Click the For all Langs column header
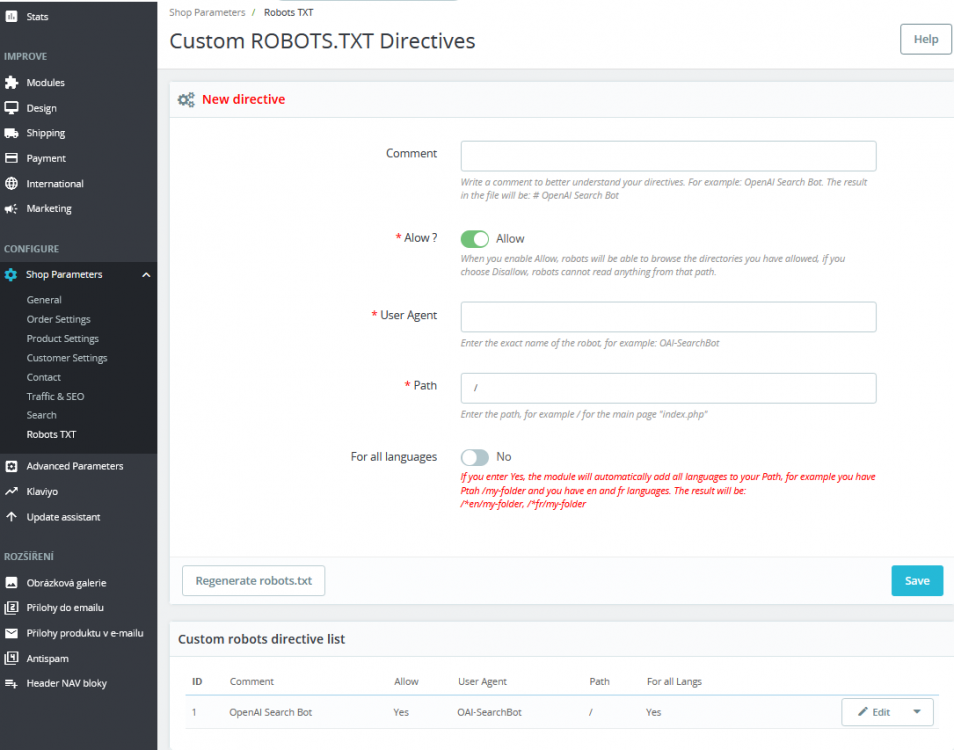 pos(674,681)
